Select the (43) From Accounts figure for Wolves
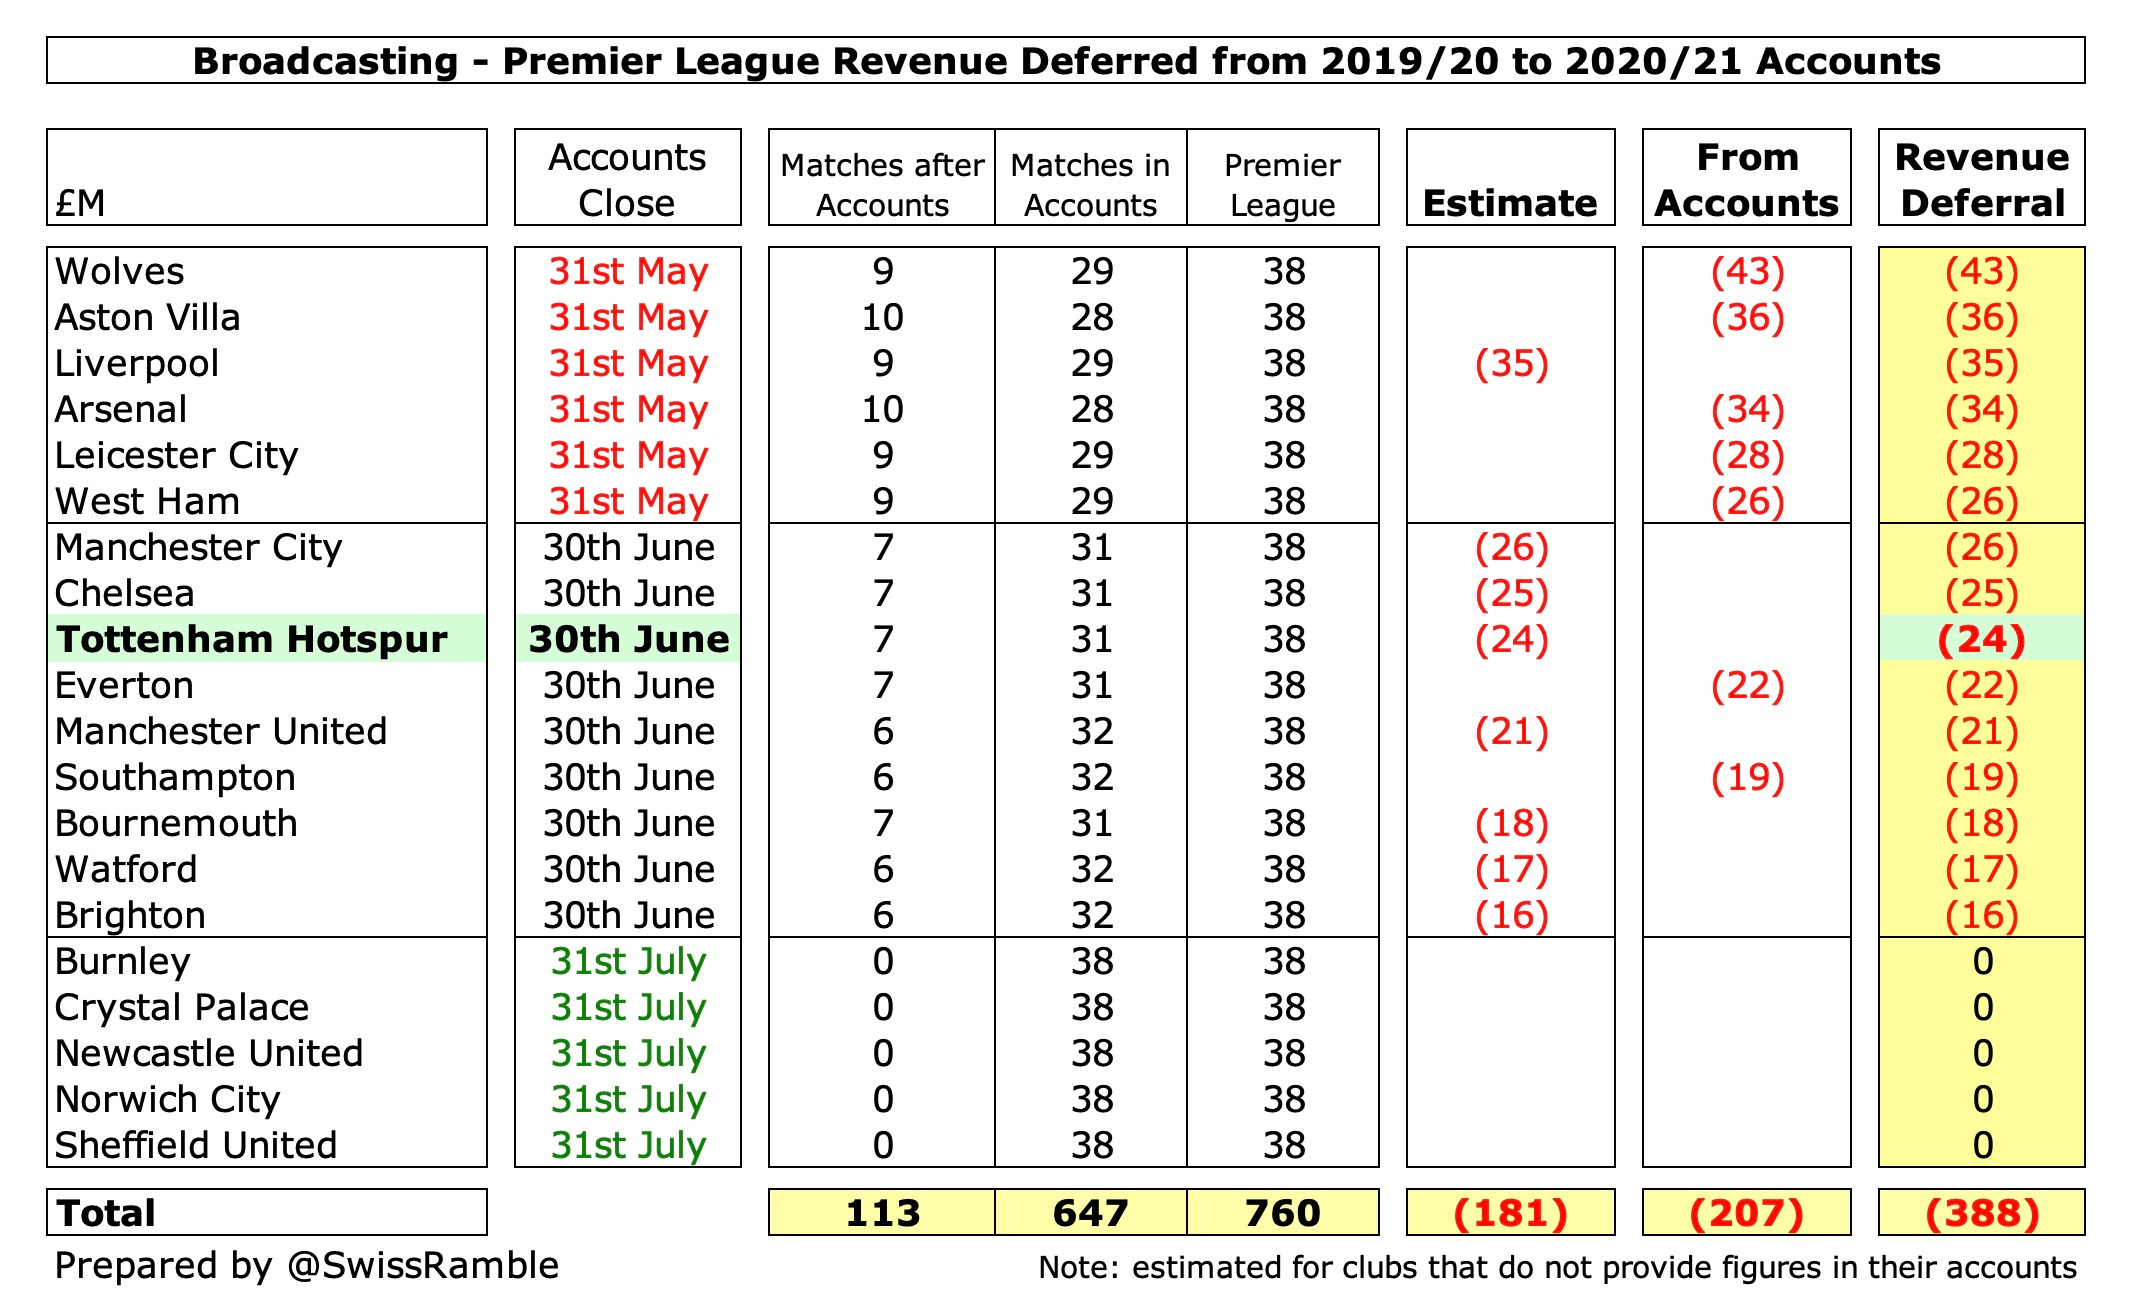 coord(1747,271)
